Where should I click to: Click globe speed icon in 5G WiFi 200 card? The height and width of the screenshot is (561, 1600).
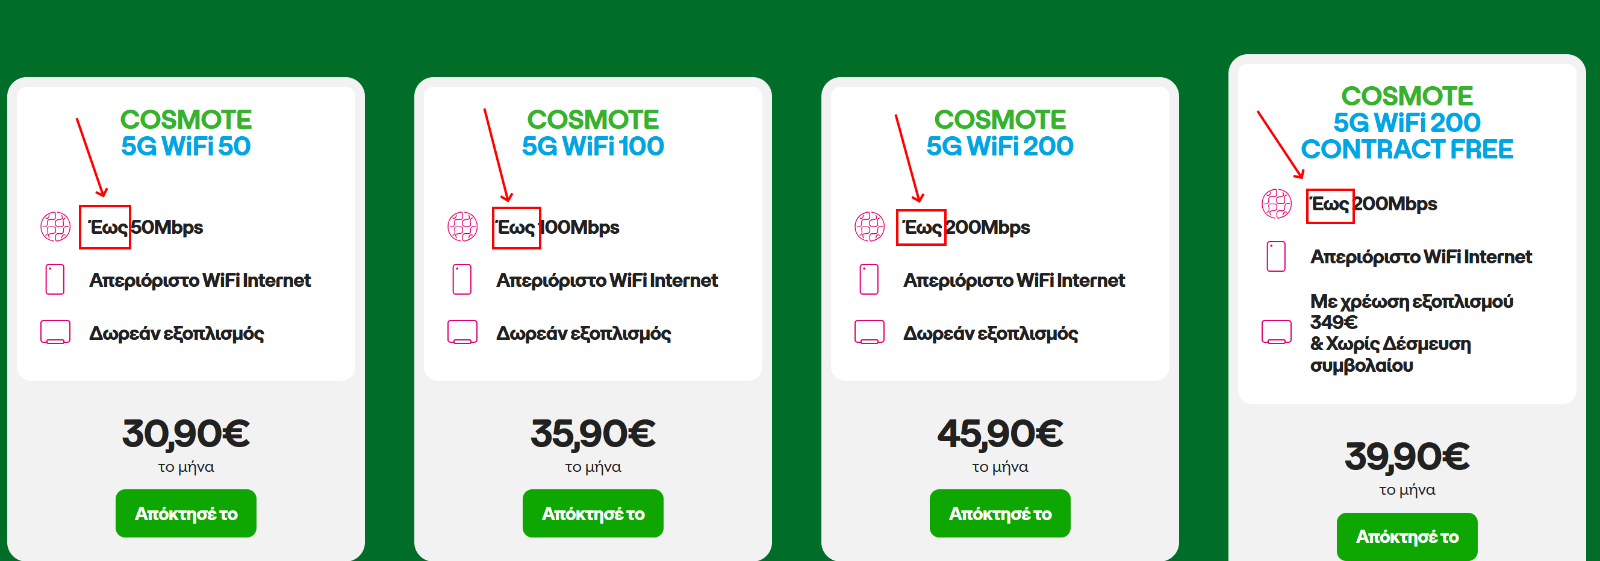869,227
